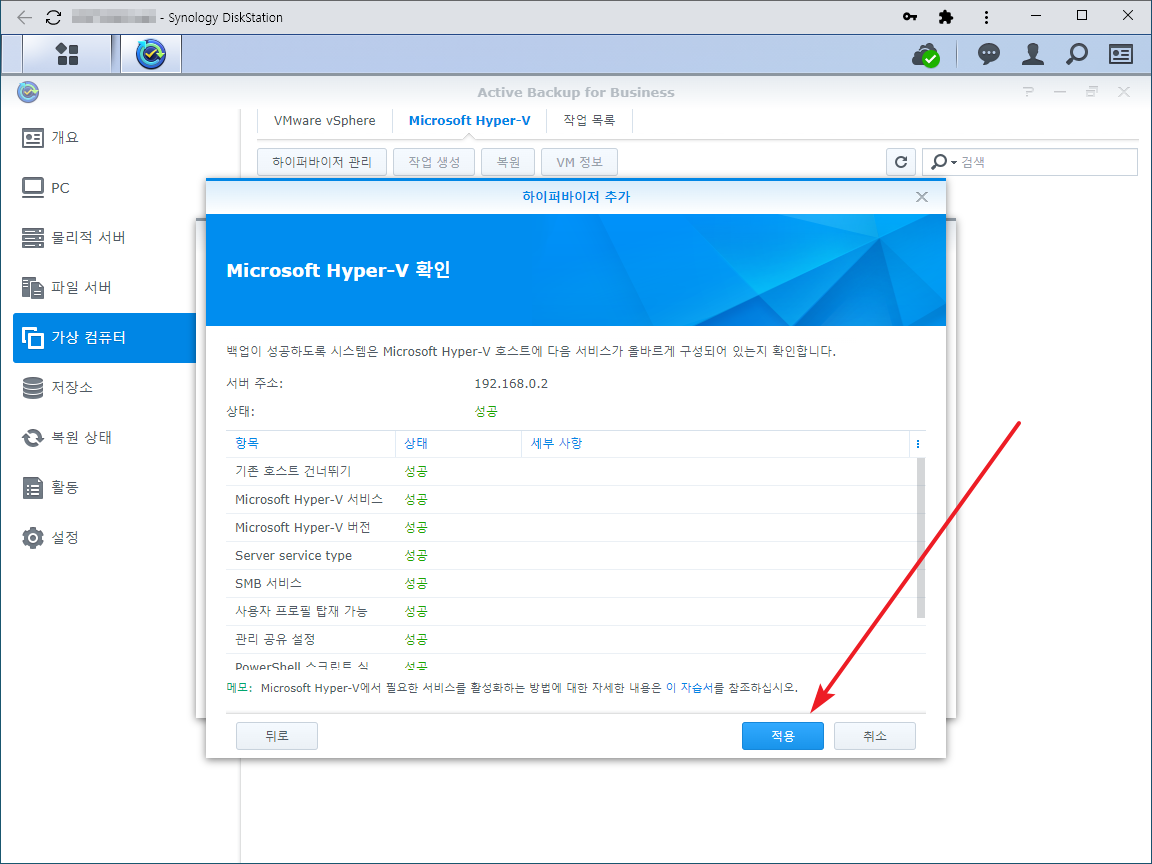Switch to the Microsoft Hyper-V tab

click(x=469, y=120)
